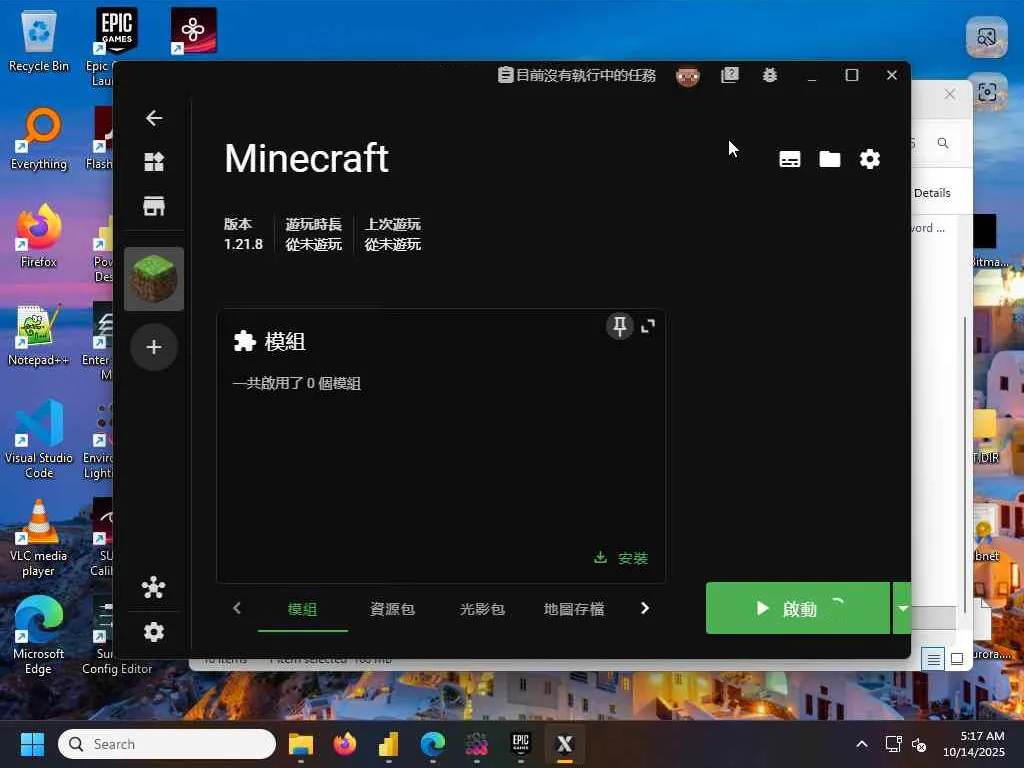Open the Minecraft instance folder
The height and width of the screenshot is (768, 1024).
click(830, 159)
